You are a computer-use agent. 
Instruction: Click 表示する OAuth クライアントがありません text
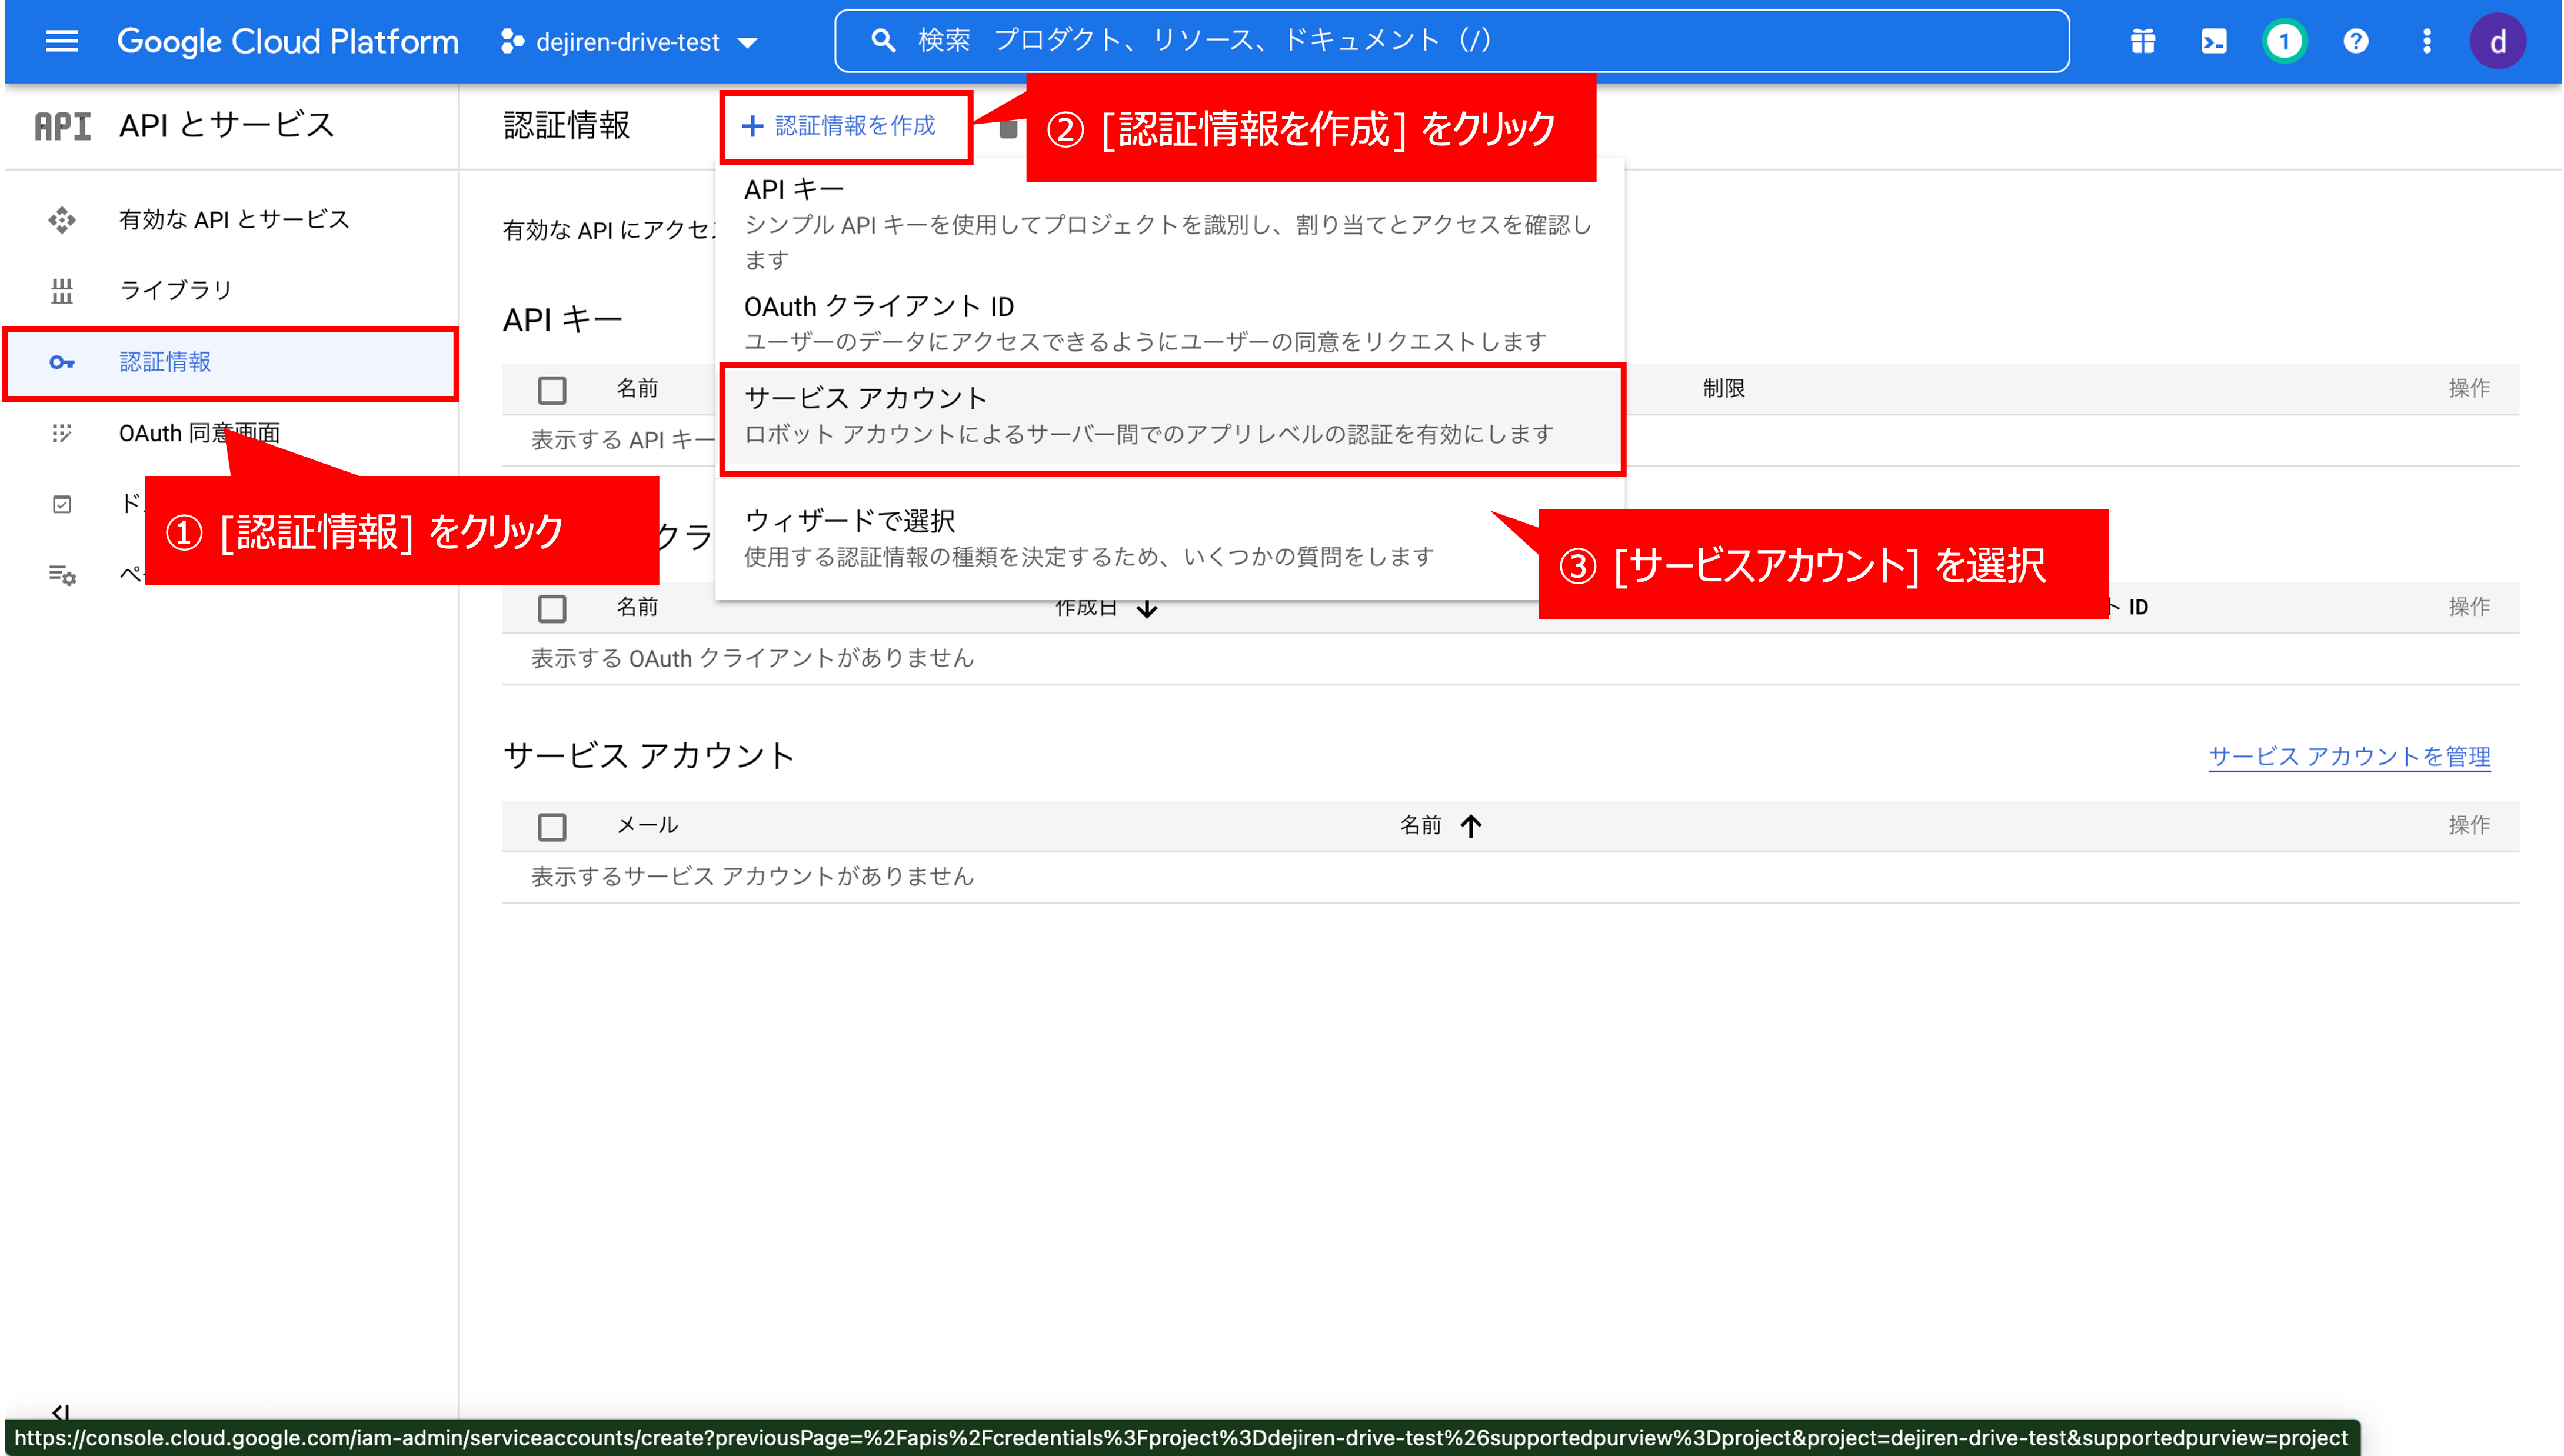point(752,658)
